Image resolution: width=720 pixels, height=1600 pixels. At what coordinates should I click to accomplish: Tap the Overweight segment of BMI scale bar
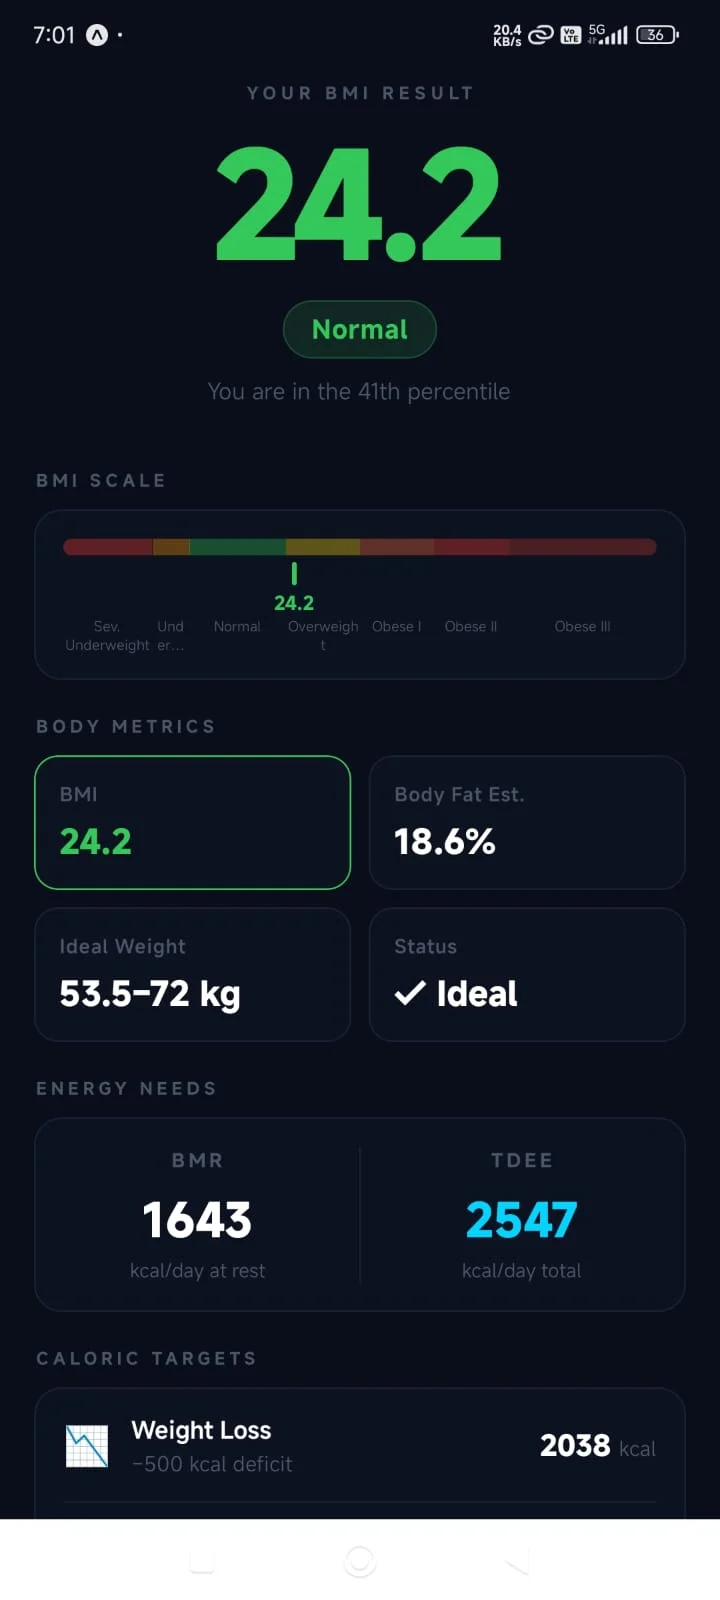point(323,547)
